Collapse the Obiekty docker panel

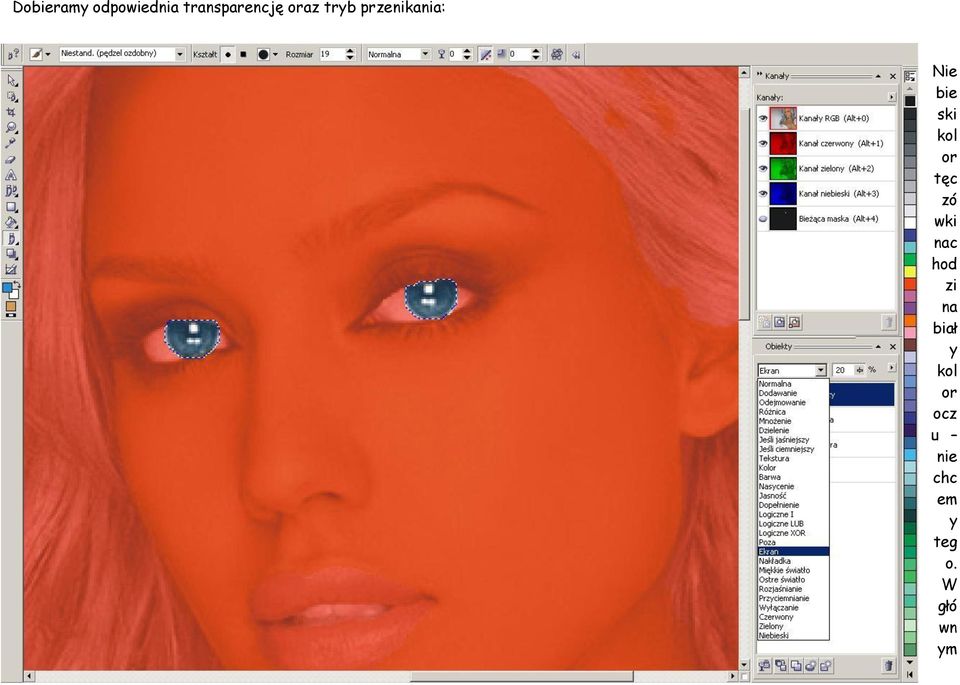878,346
